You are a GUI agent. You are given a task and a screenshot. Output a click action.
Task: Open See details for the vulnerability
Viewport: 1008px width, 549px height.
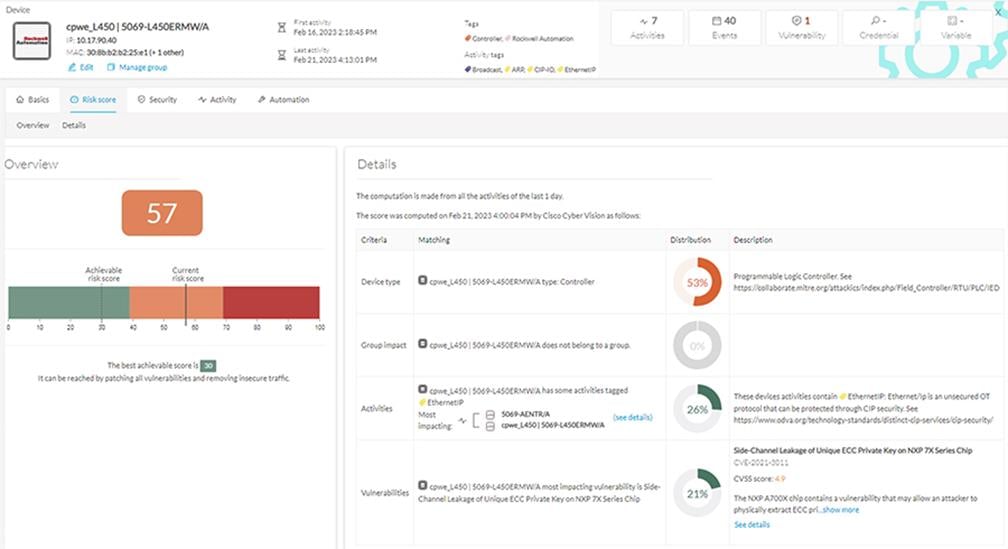752,525
